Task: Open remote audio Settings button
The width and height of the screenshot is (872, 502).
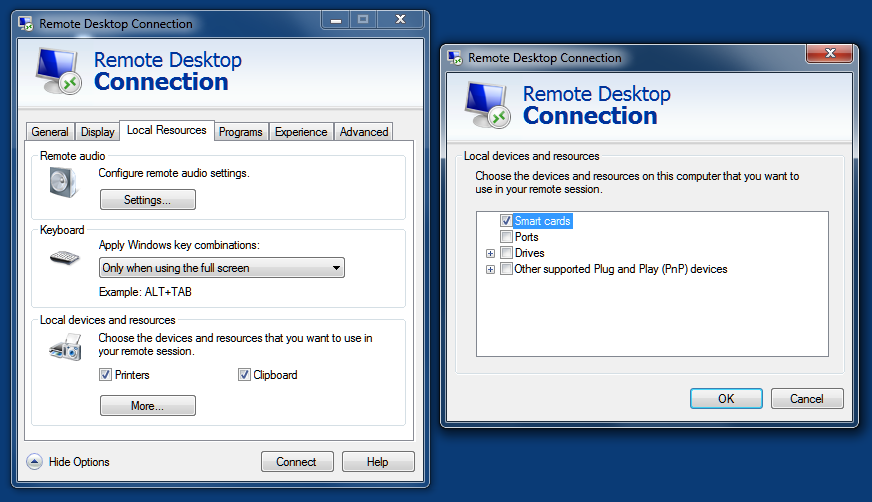Action: point(147,200)
